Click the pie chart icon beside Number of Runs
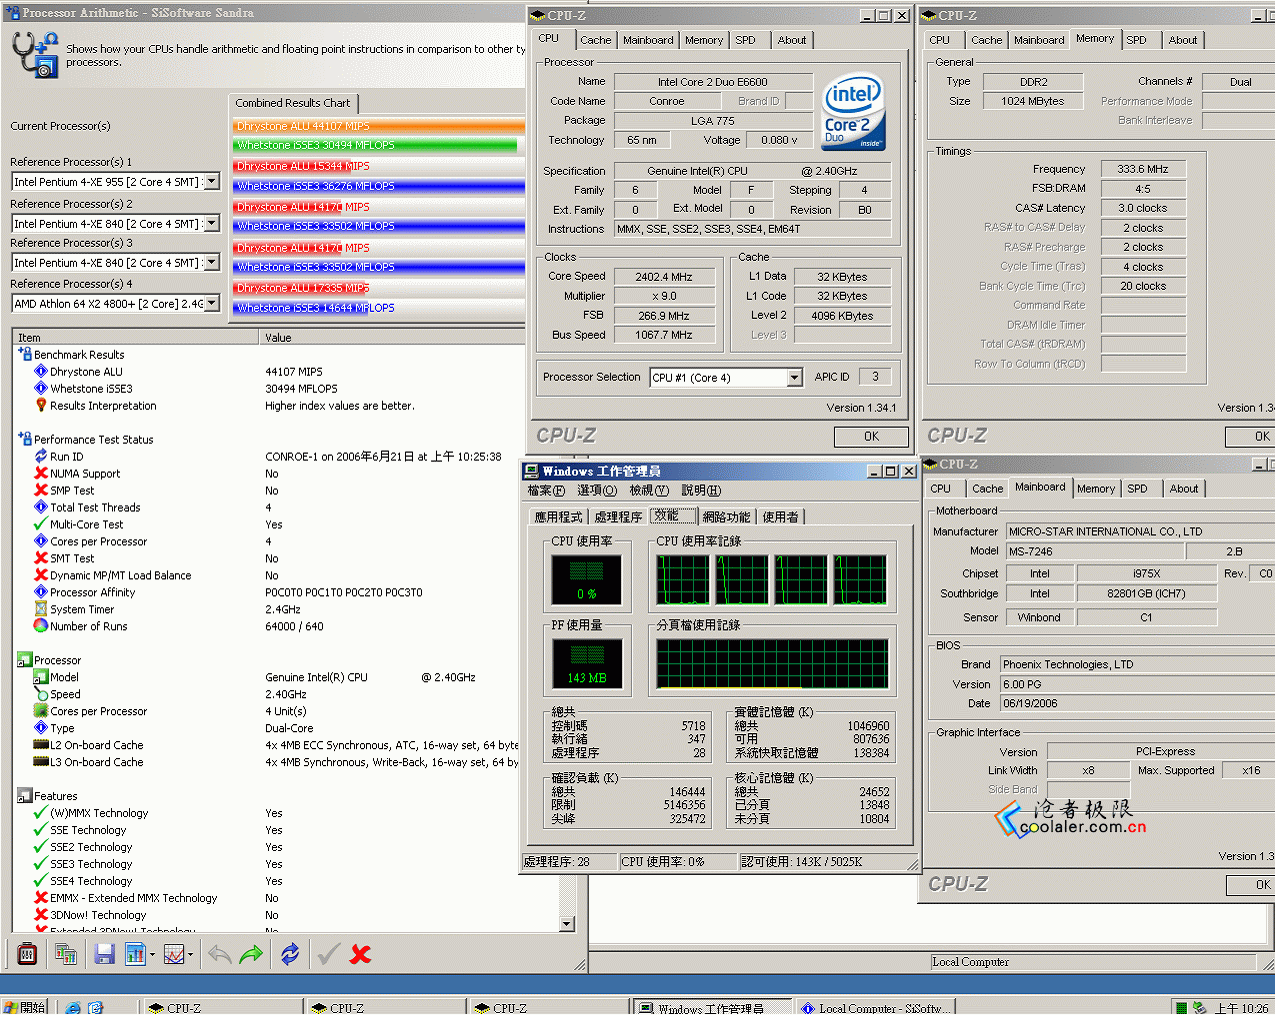Screen dimensions: 1275x1015 pyautogui.click(x=41, y=626)
